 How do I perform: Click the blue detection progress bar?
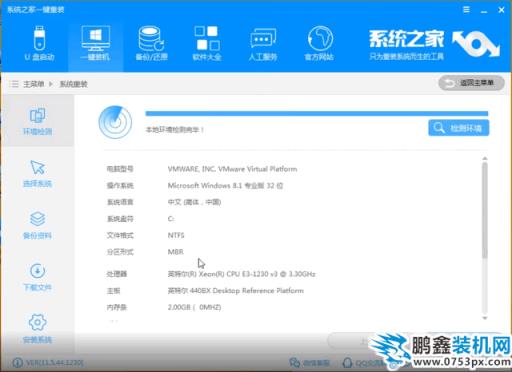click(317, 114)
